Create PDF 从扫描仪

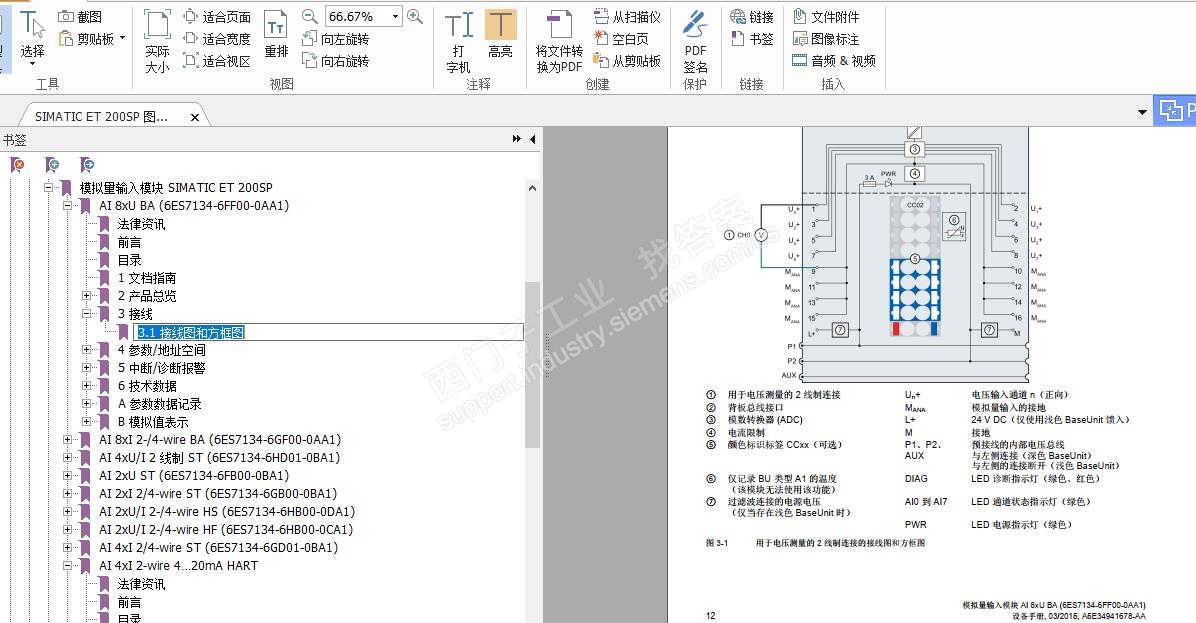pyautogui.click(x=627, y=16)
